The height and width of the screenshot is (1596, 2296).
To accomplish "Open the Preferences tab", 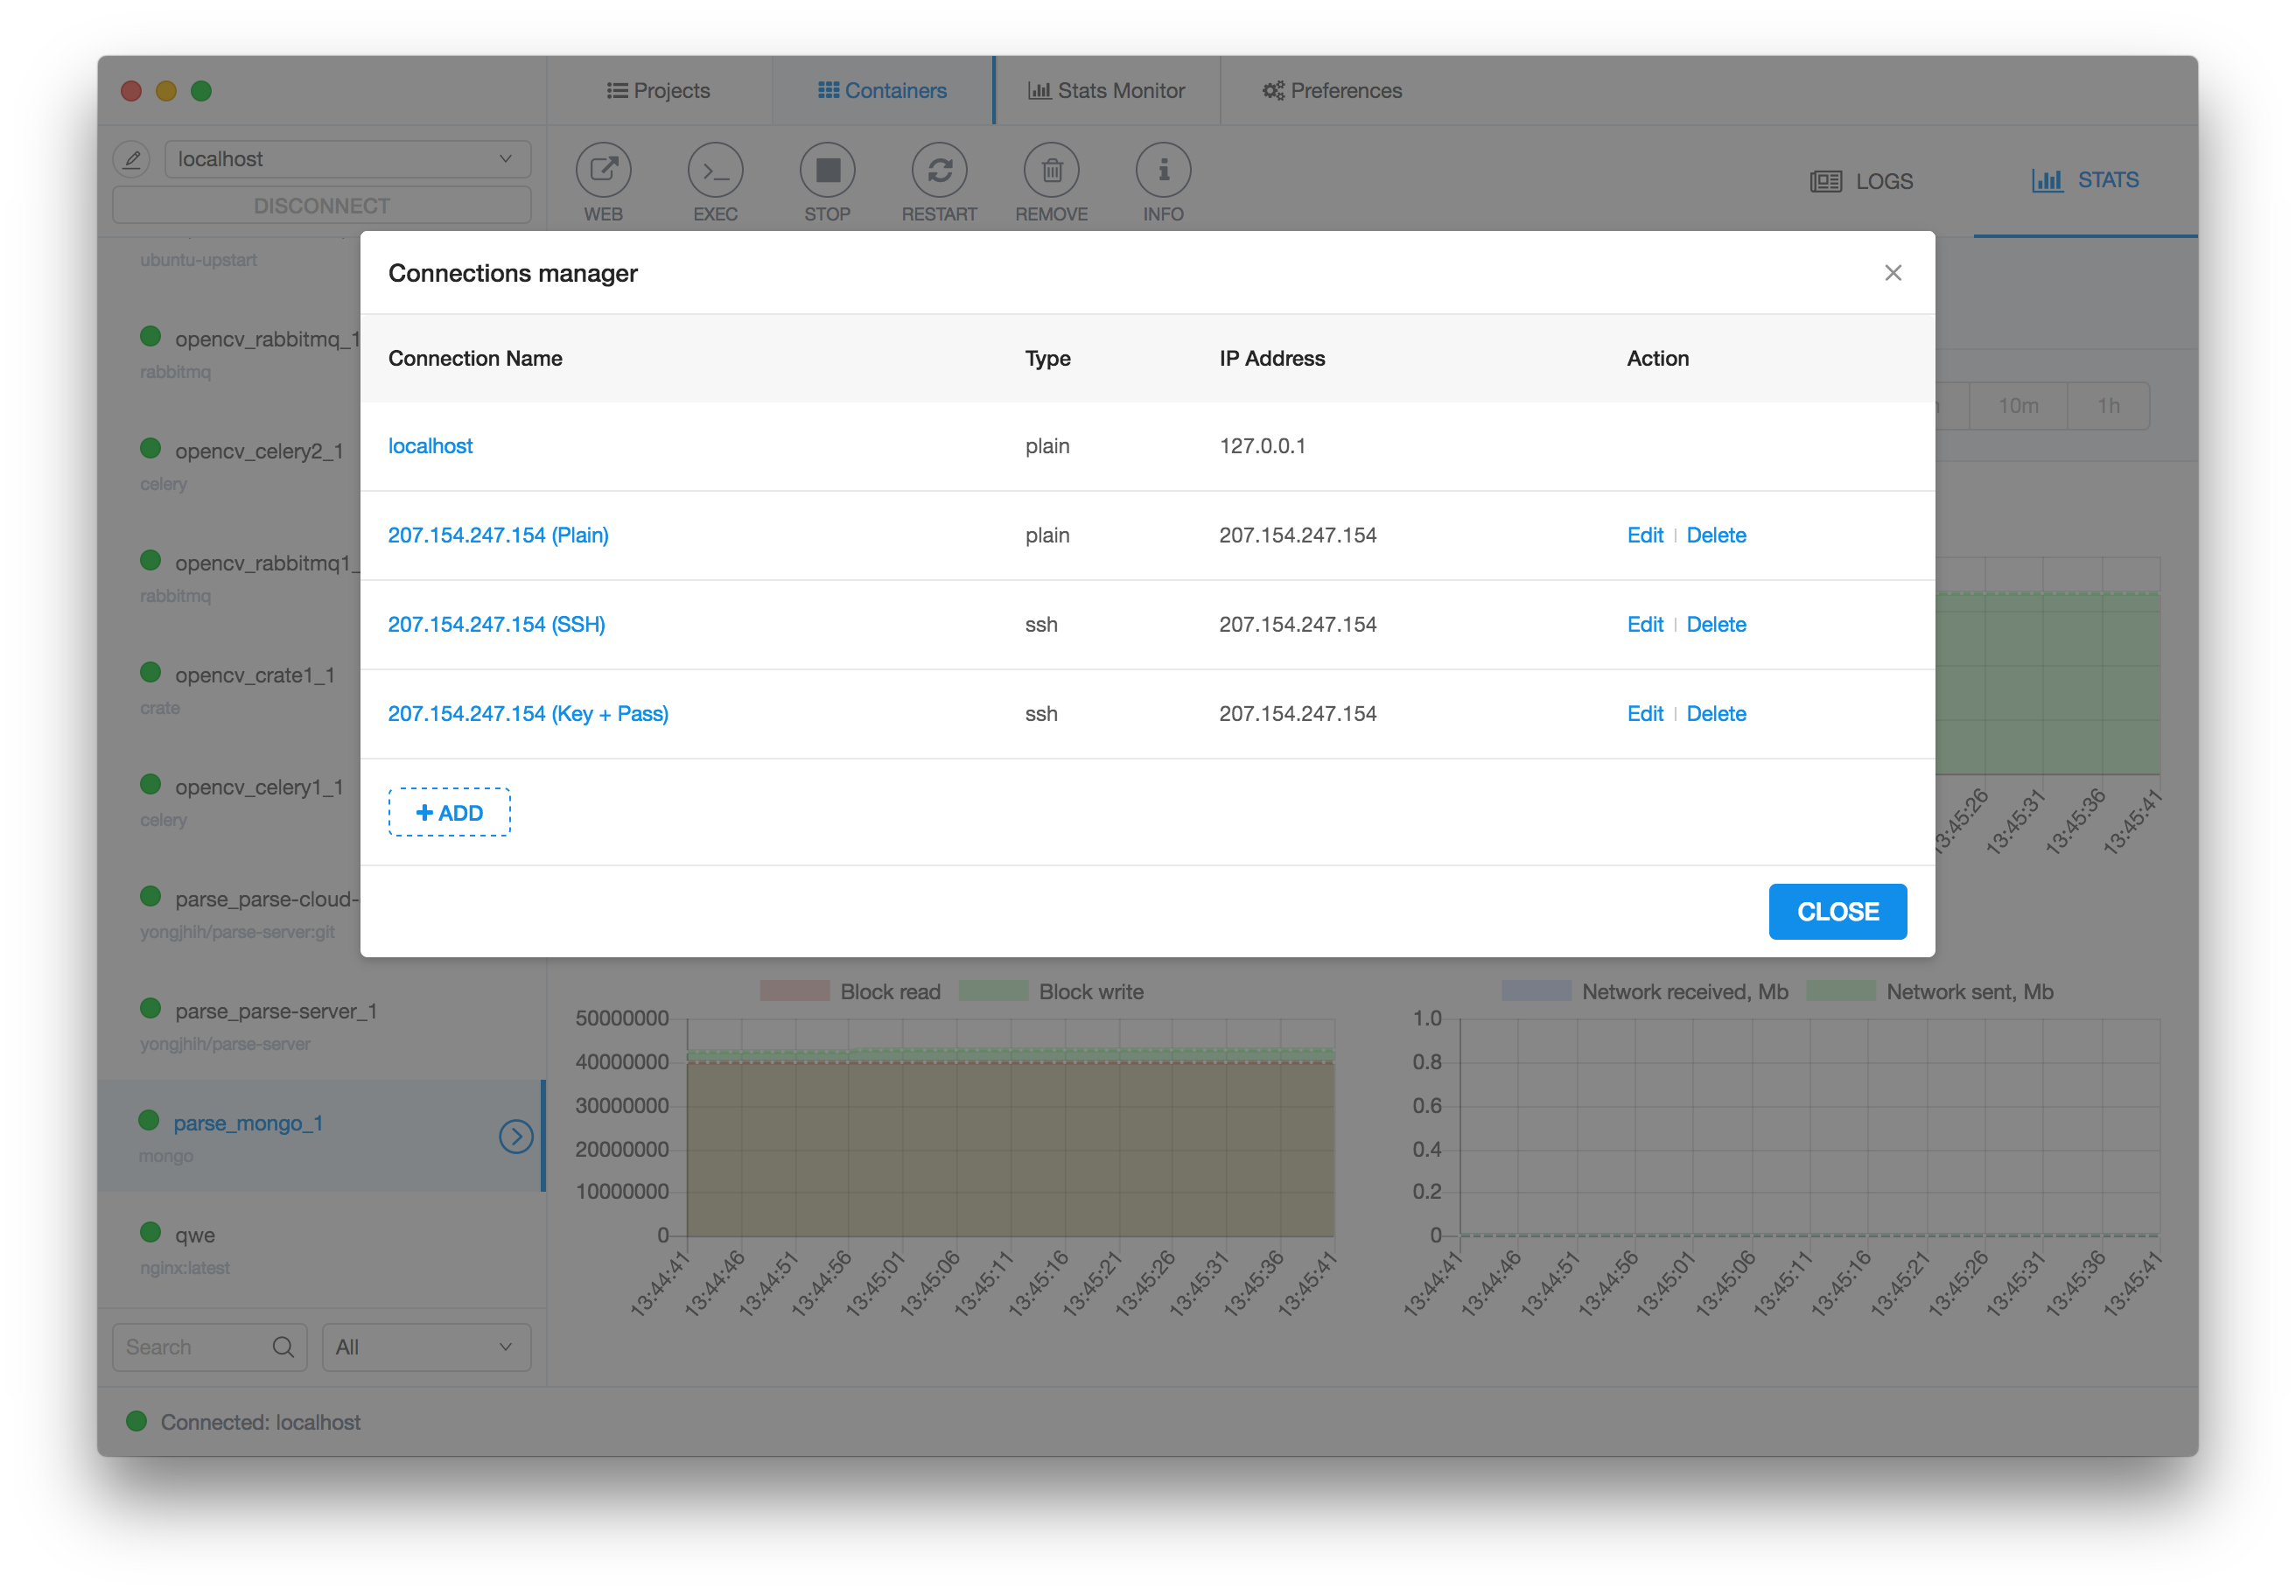I will (x=1332, y=91).
